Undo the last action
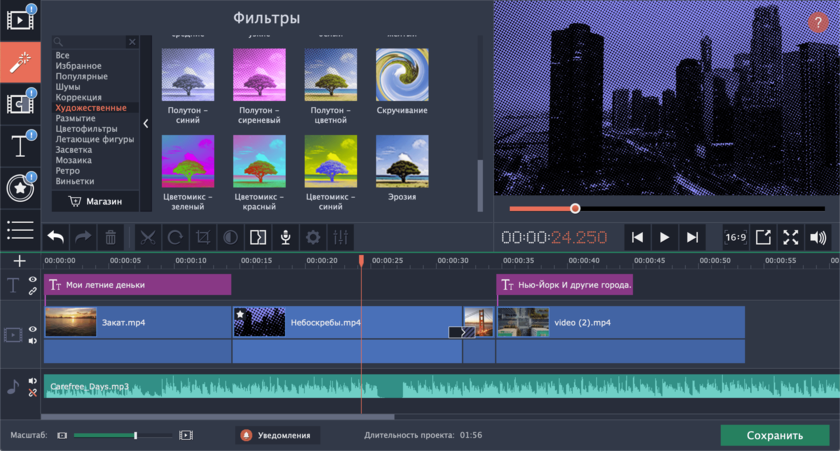Image resolution: width=840 pixels, height=451 pixels. click(56, 237)
